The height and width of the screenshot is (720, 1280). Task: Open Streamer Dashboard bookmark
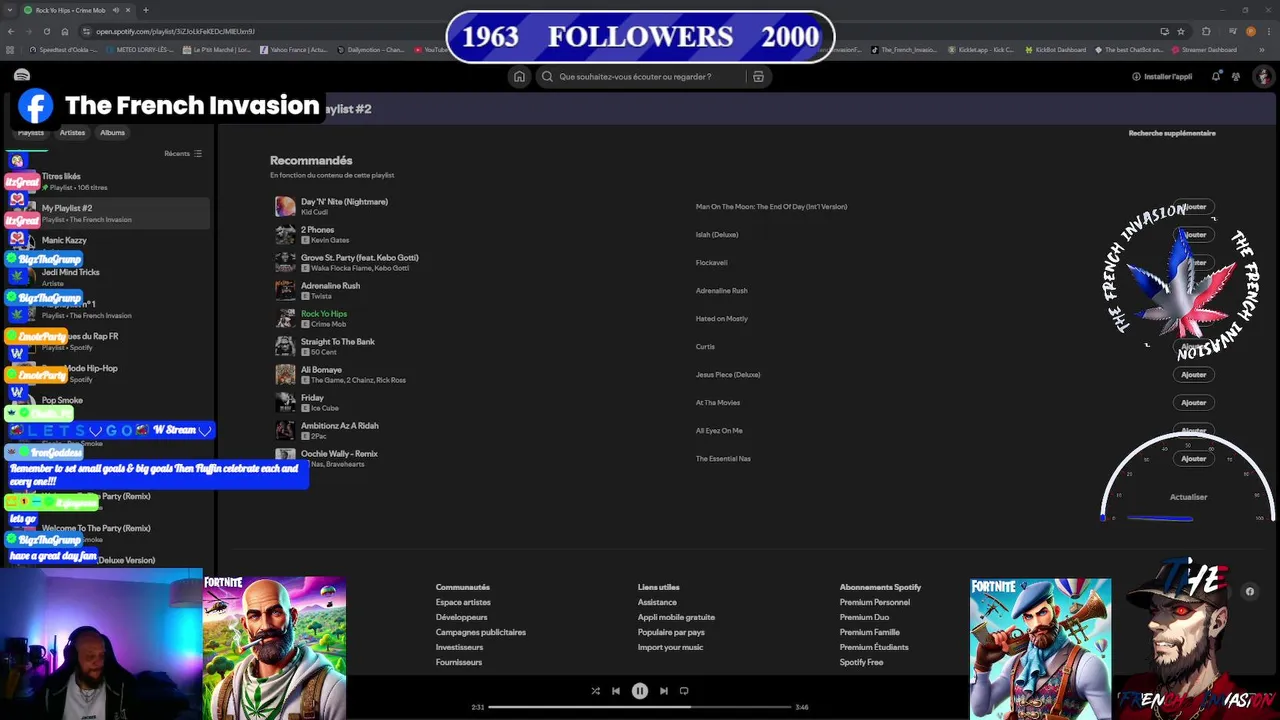pos(1204,49)
